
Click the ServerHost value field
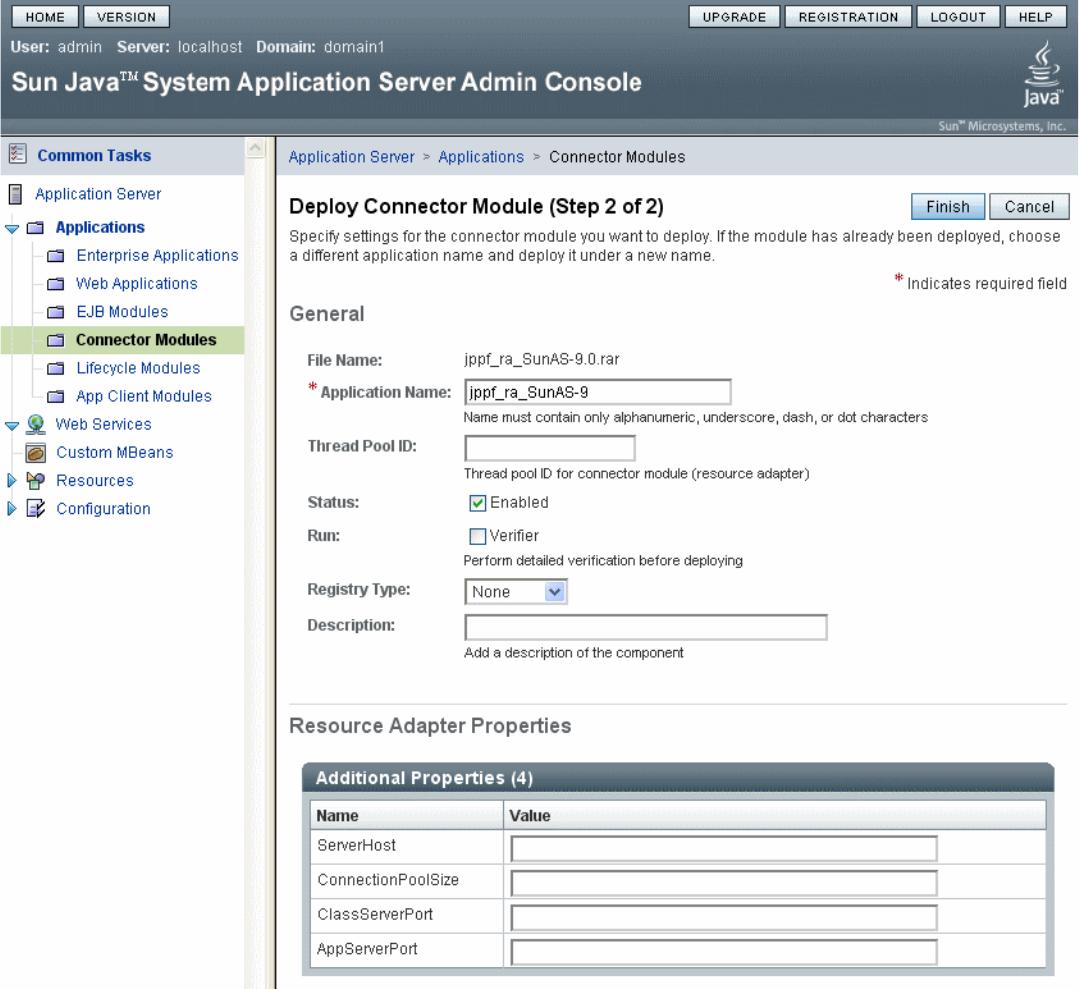[x=724, y=849]
